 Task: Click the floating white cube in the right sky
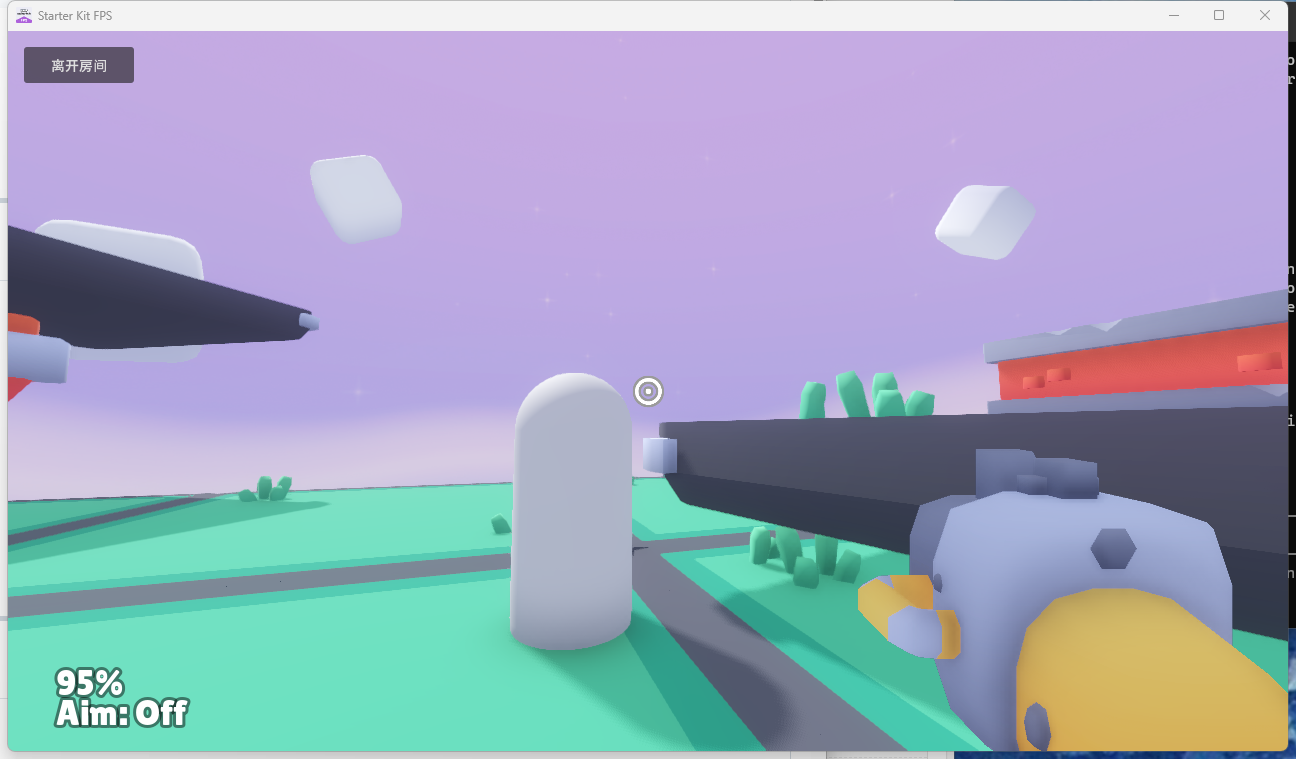click(x=985, y=220)
